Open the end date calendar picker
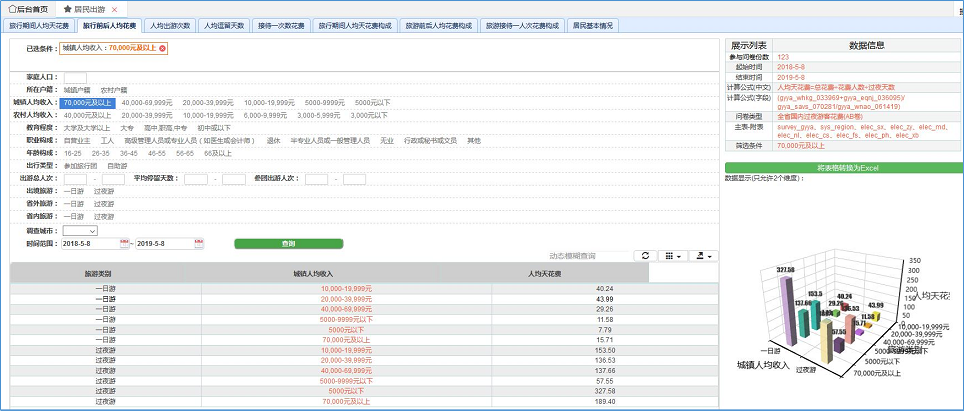964x411 pixels. click(197, 243)
